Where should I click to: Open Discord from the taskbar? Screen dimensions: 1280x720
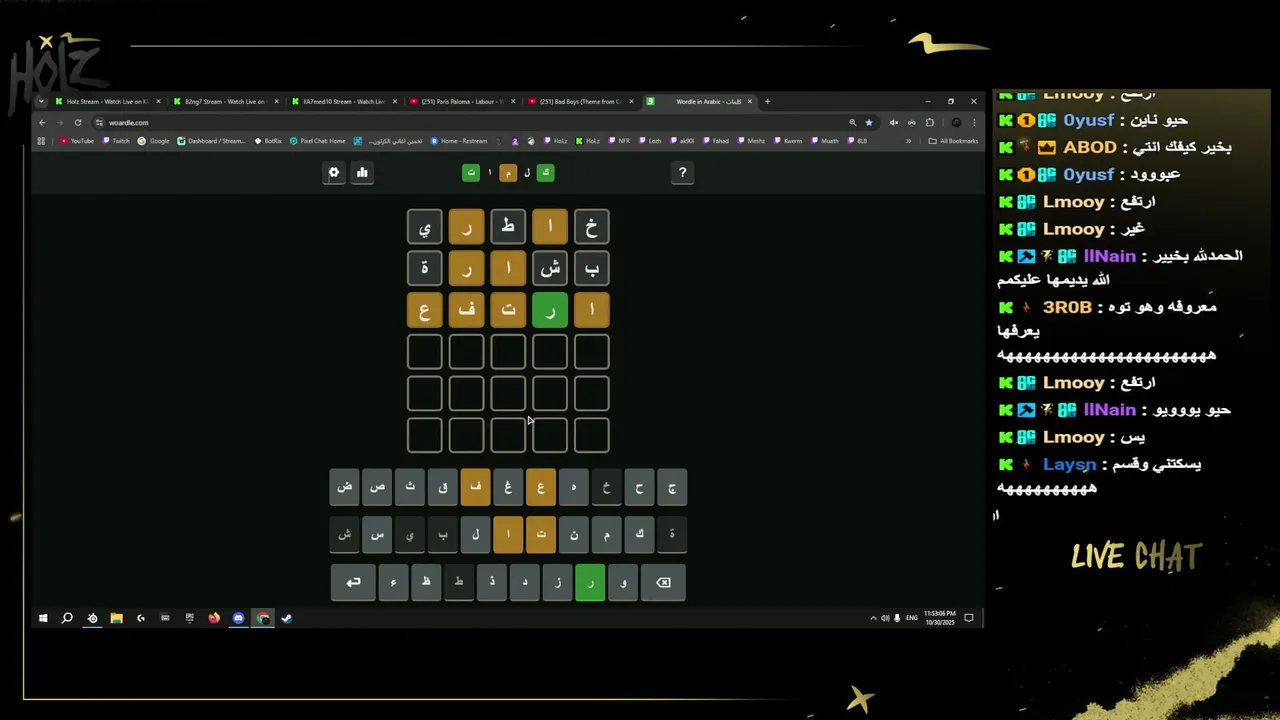point(238,618)
